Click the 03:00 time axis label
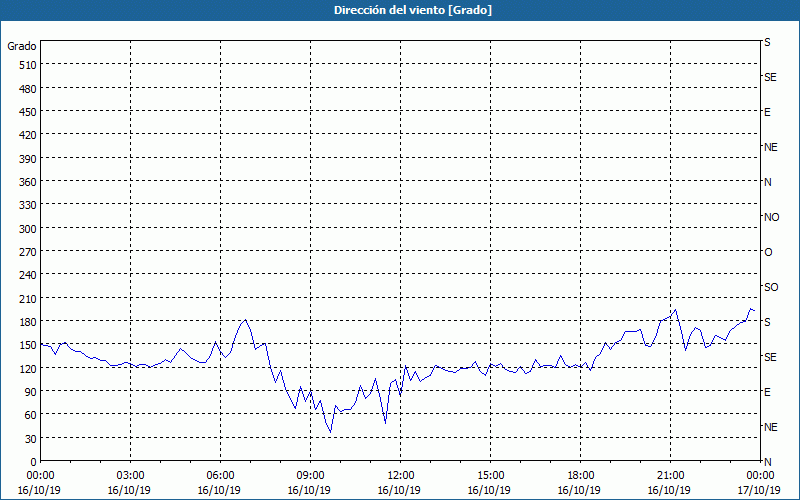800x500 pixels. tap(130, 476)
